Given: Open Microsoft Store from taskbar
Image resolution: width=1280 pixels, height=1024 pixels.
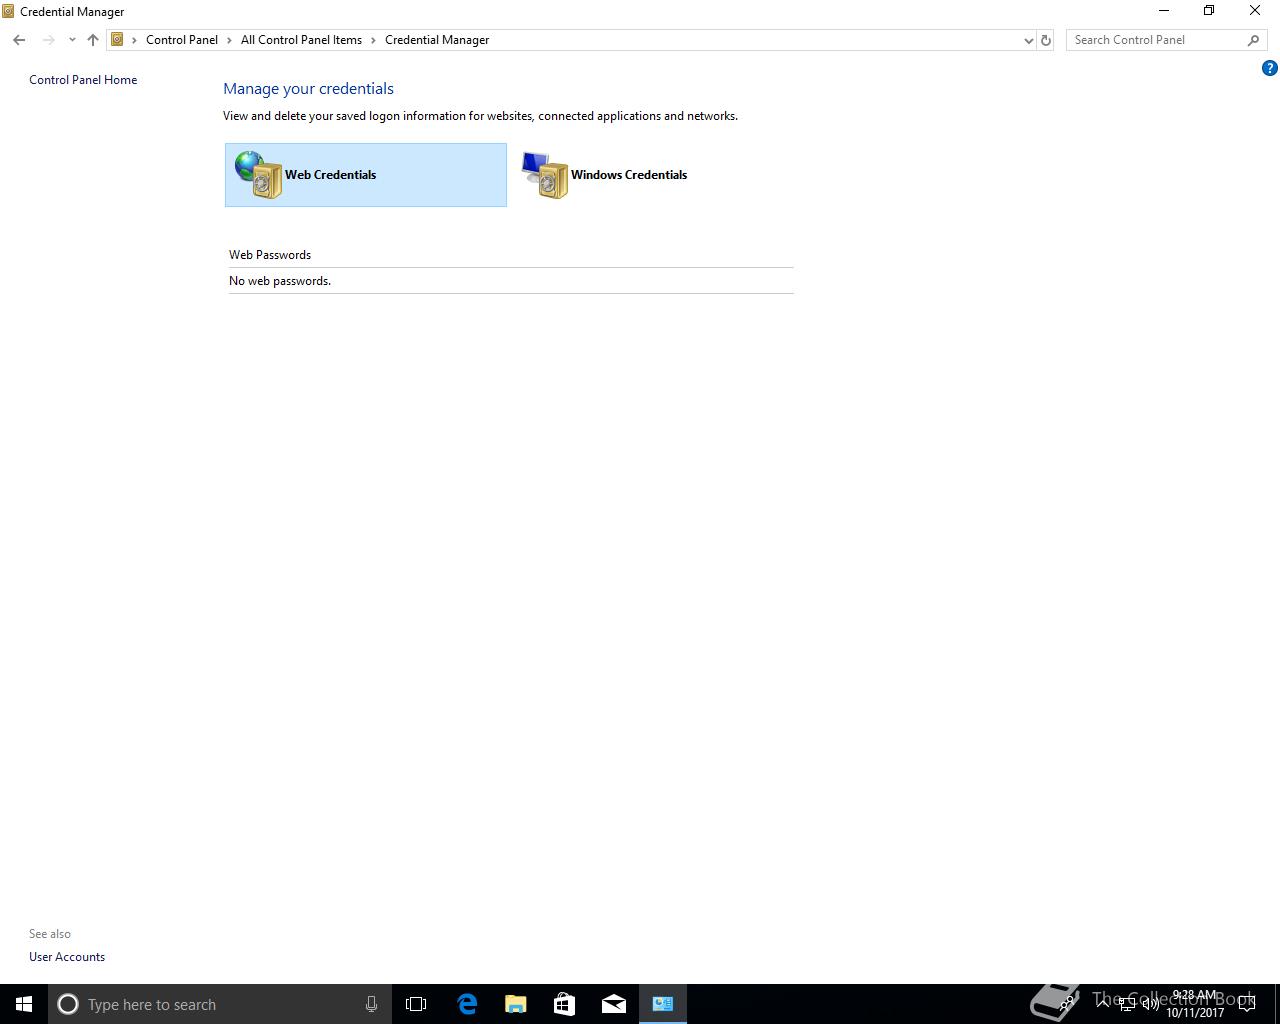Looking at the screenshot, I should (x=565, y=1004).
